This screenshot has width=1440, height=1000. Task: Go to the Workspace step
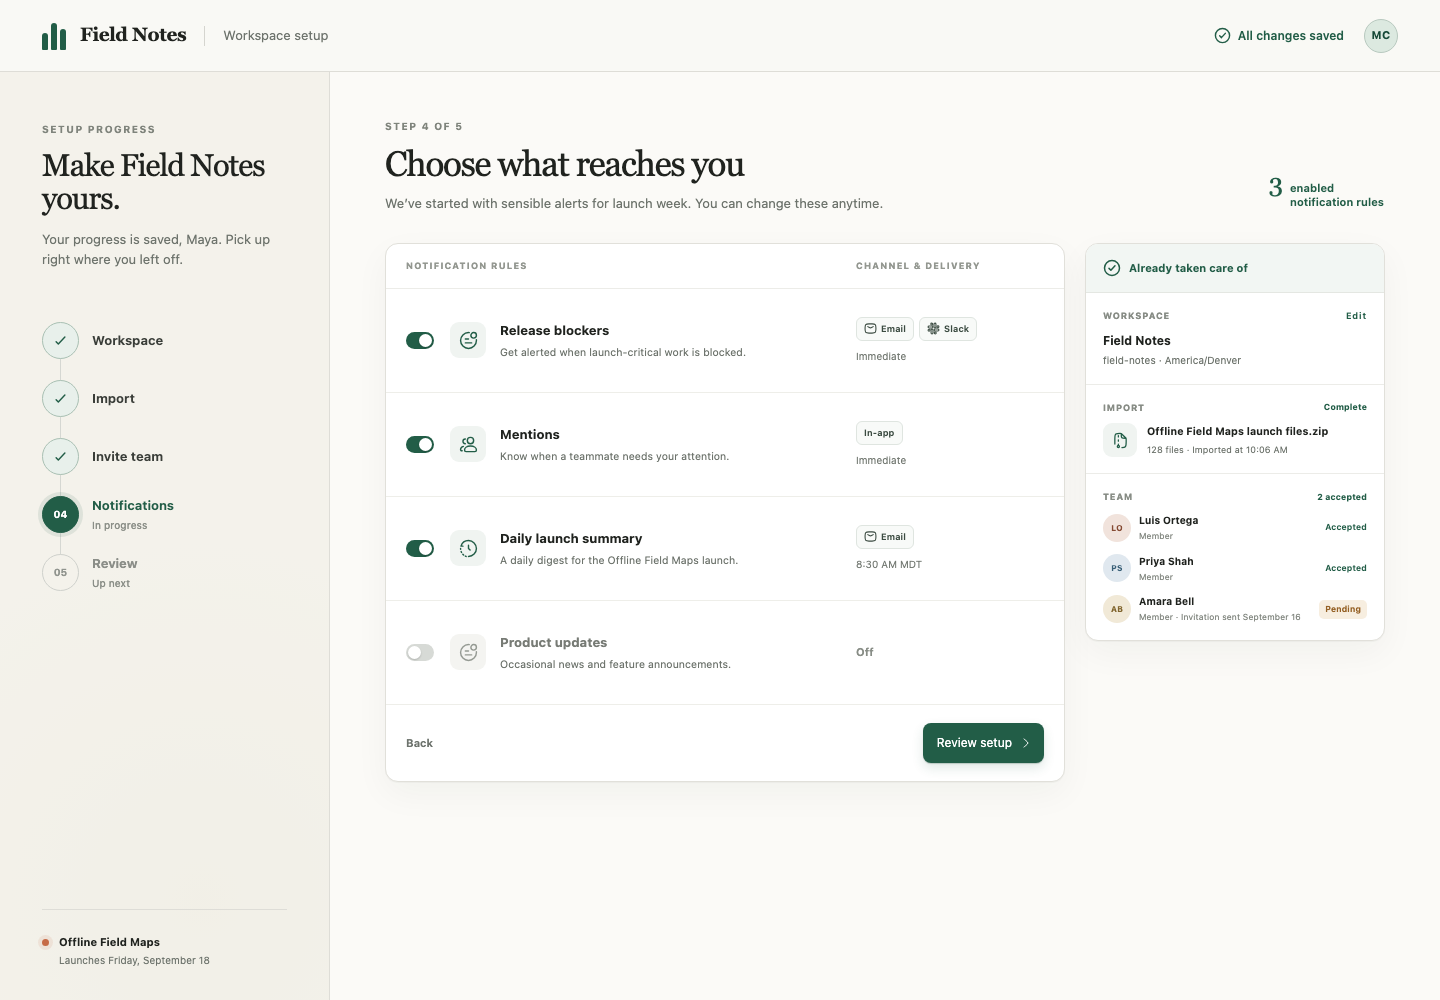pyautogui.click(x=127, y=341)
